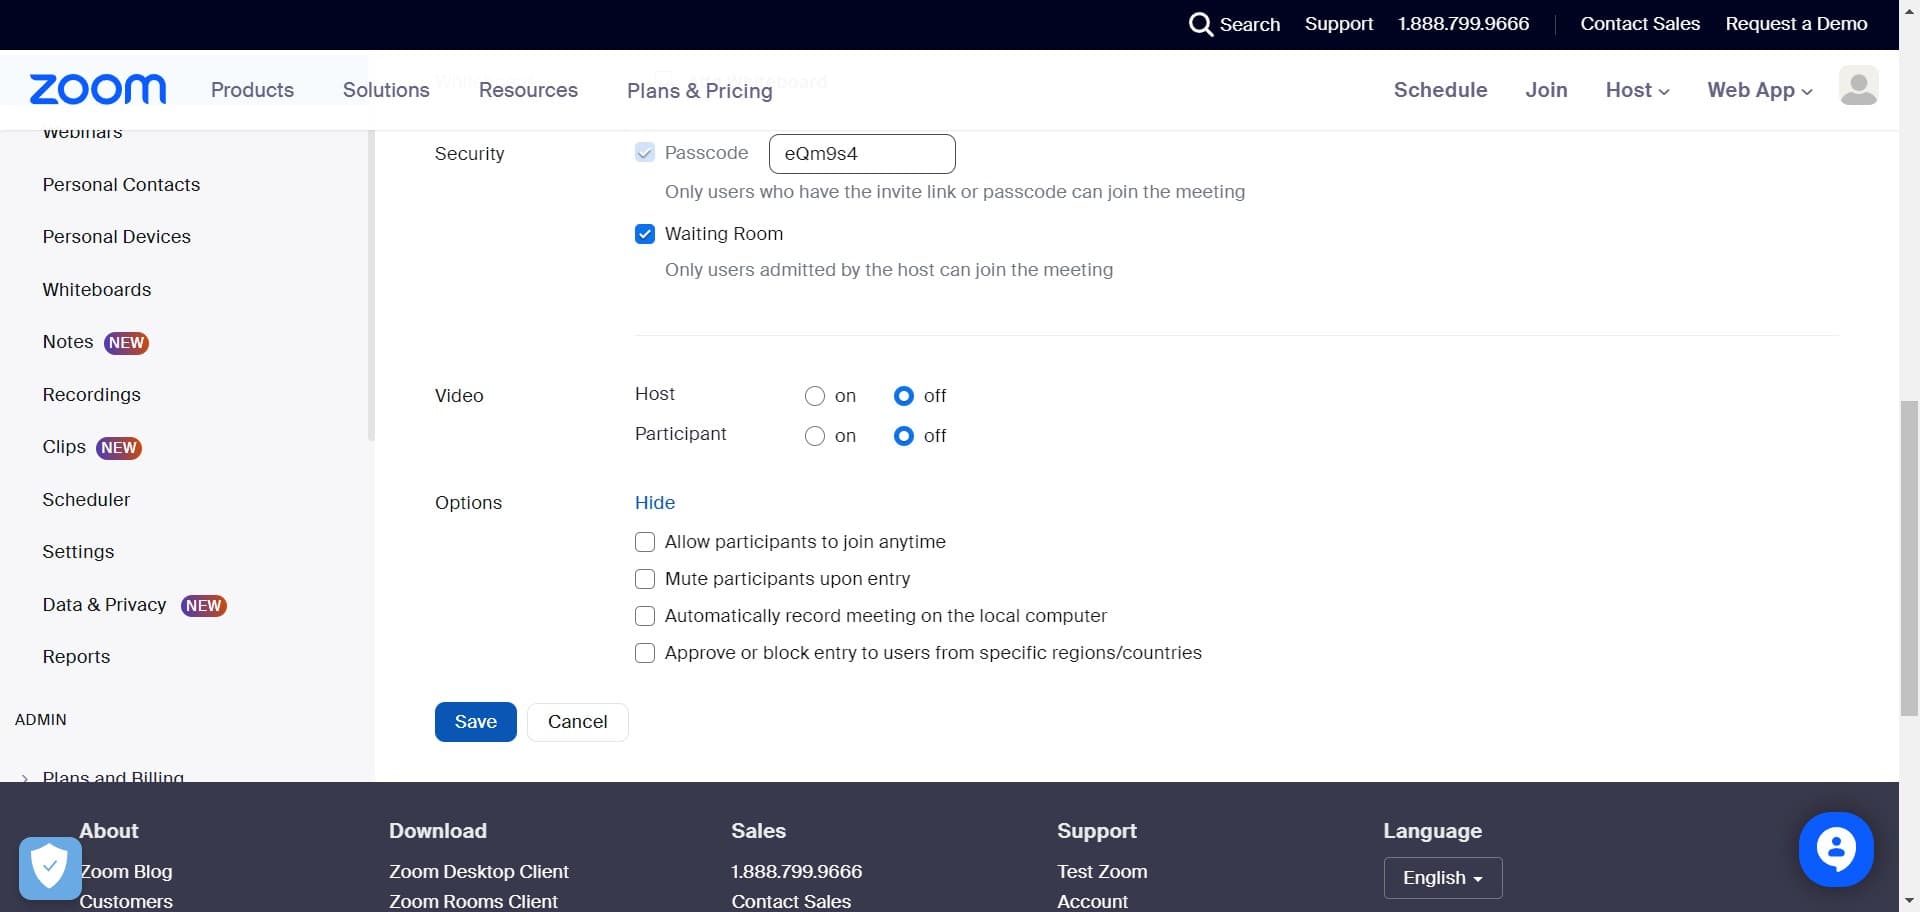This screenshot has height=912, width=1920.
Task: Click the privacy shield badge
Action: [x=49, y=867]
